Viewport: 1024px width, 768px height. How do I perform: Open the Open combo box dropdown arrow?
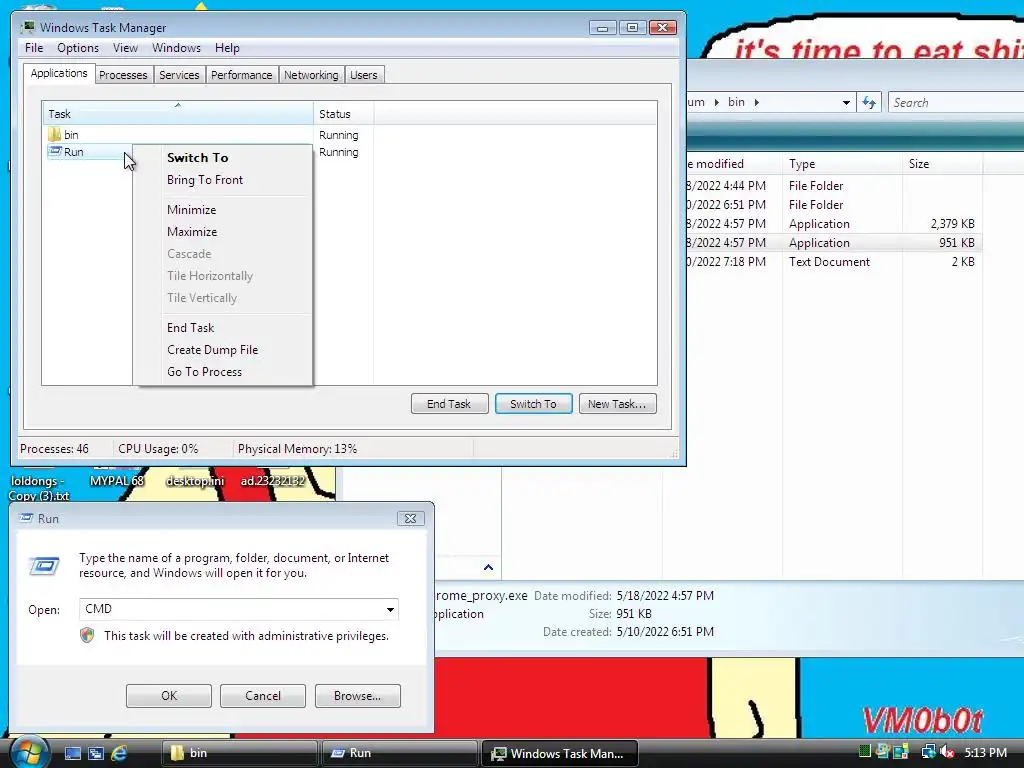(x=390, y=609)
